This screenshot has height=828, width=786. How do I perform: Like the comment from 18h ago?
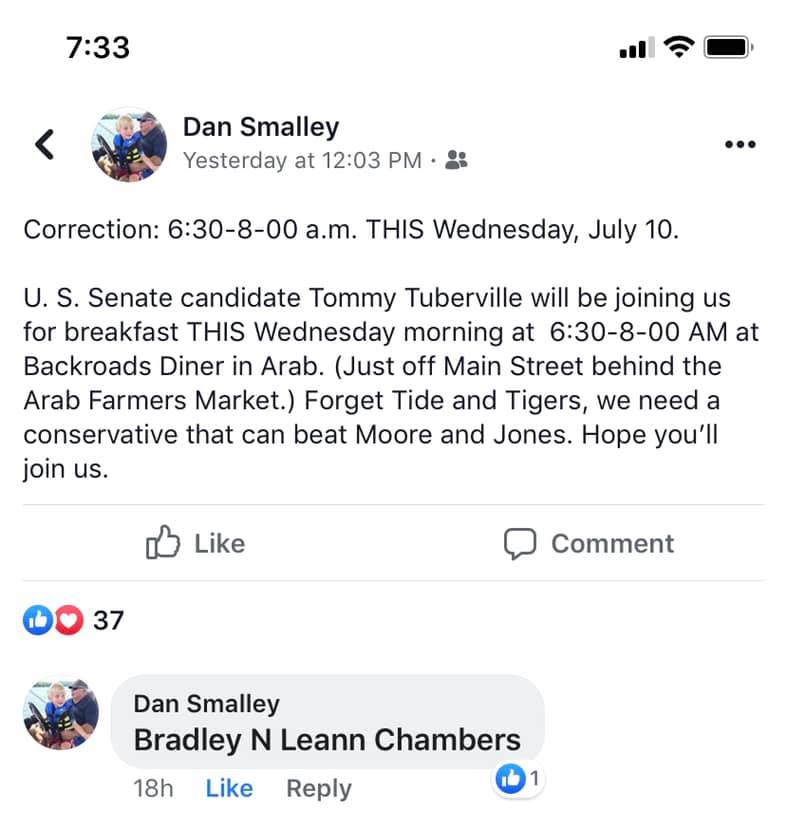pyautogui.click(x=229, y=788)
